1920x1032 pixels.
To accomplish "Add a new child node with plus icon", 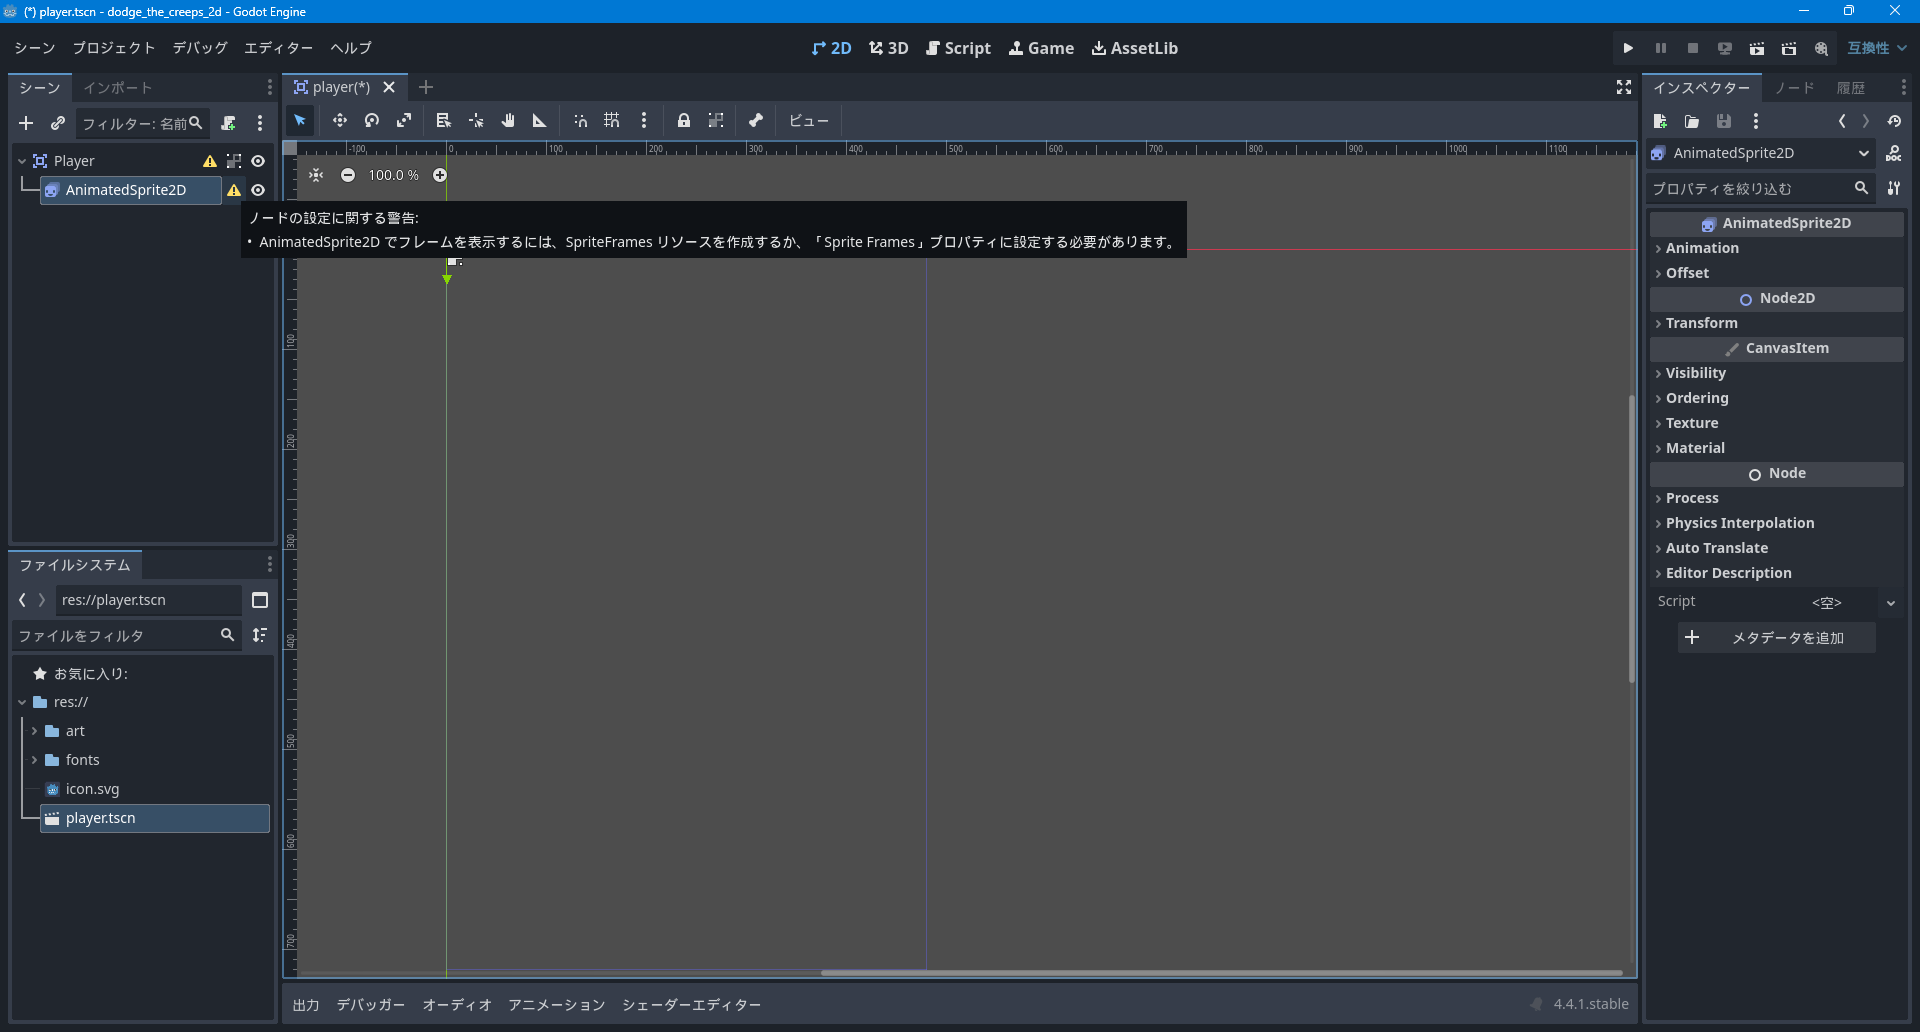I will coord(26,123).
